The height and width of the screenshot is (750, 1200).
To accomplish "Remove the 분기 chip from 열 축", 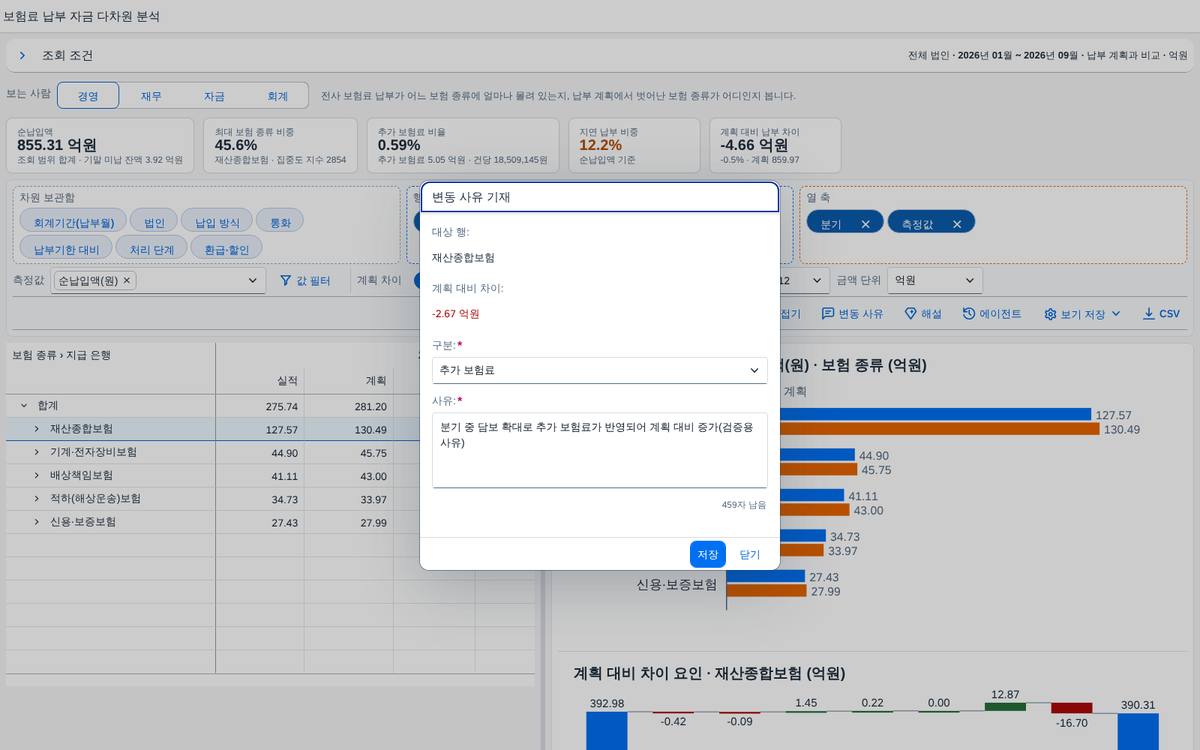I will (865, 224).
